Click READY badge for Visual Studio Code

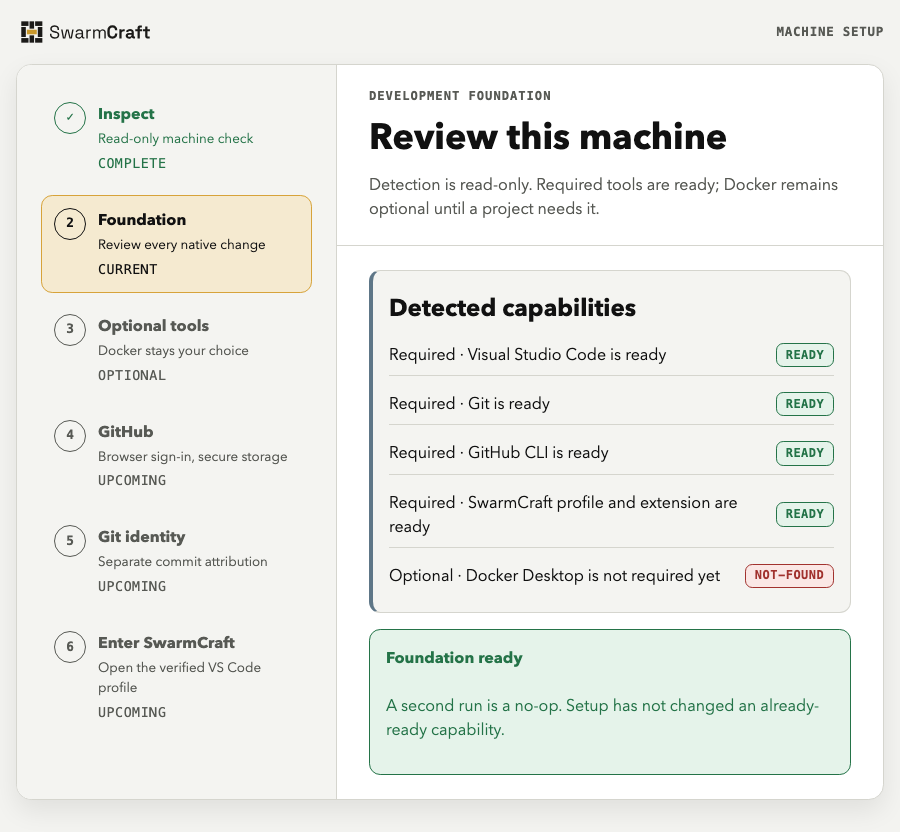click(805, 355)
